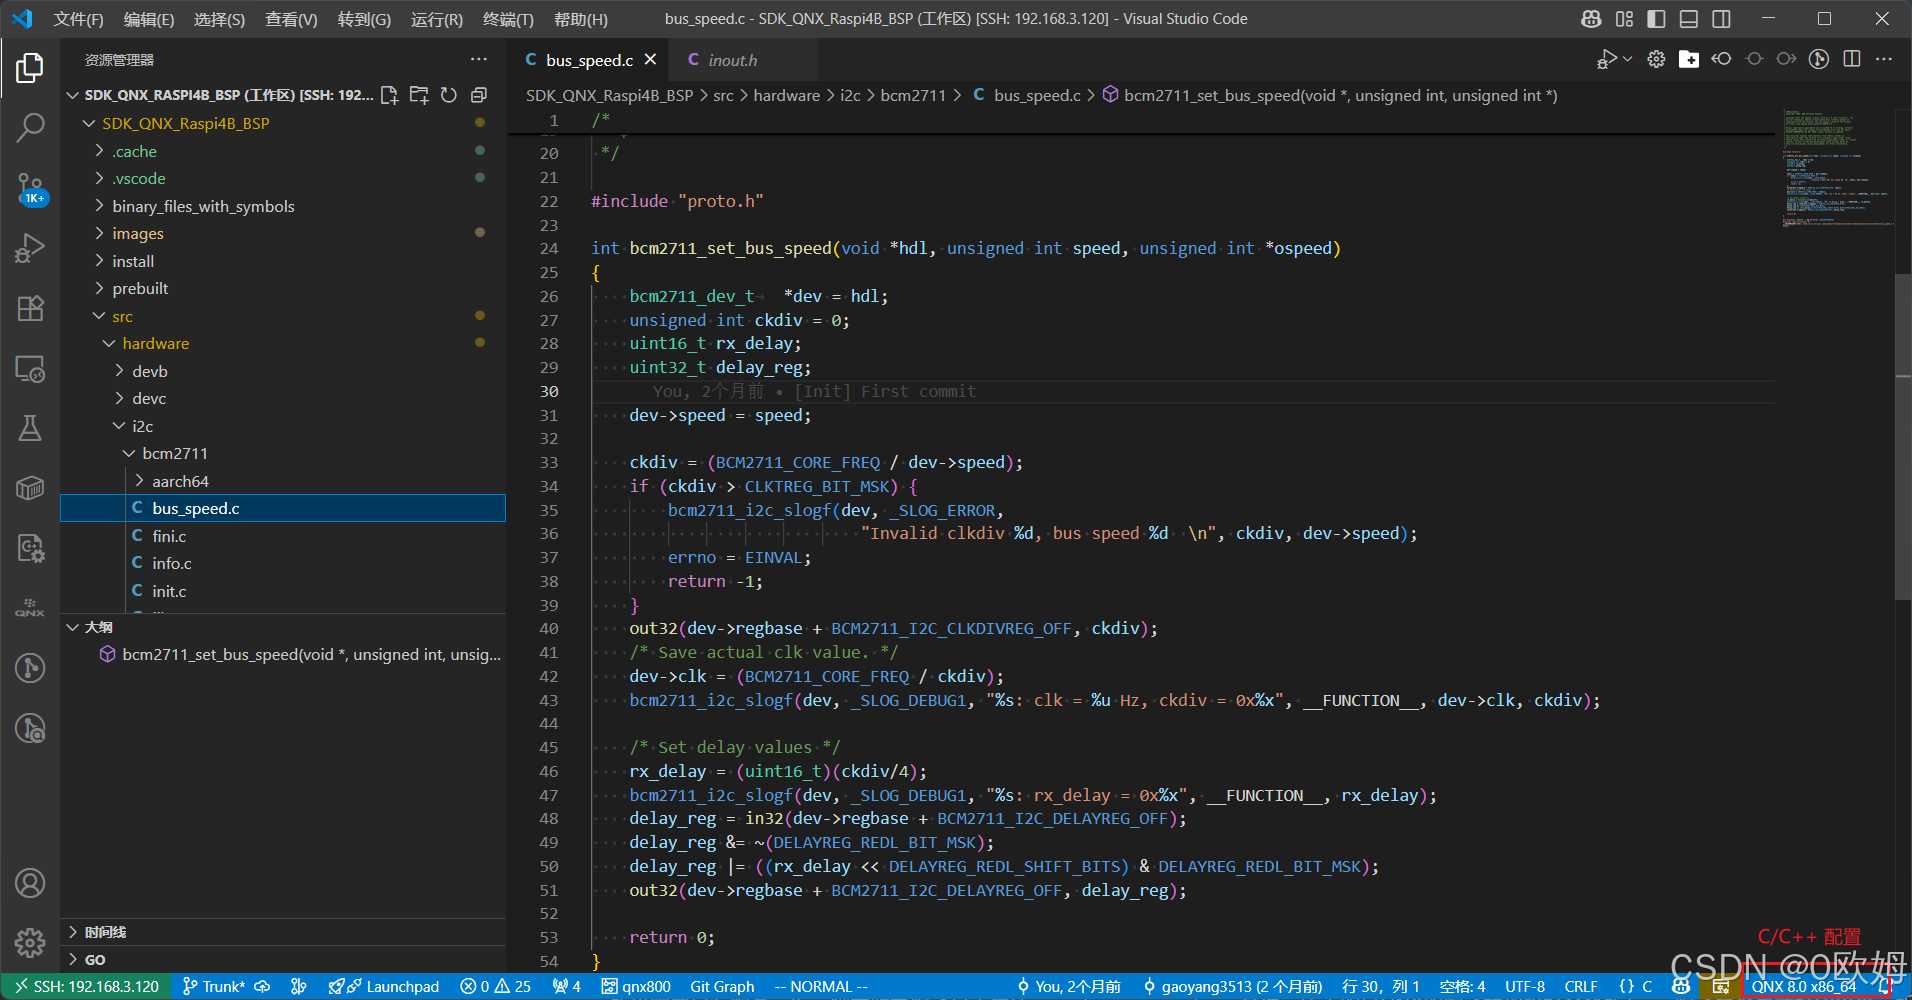1912x1000 pixels.
Task: Click the code minimap preview
Action: 1836,169
